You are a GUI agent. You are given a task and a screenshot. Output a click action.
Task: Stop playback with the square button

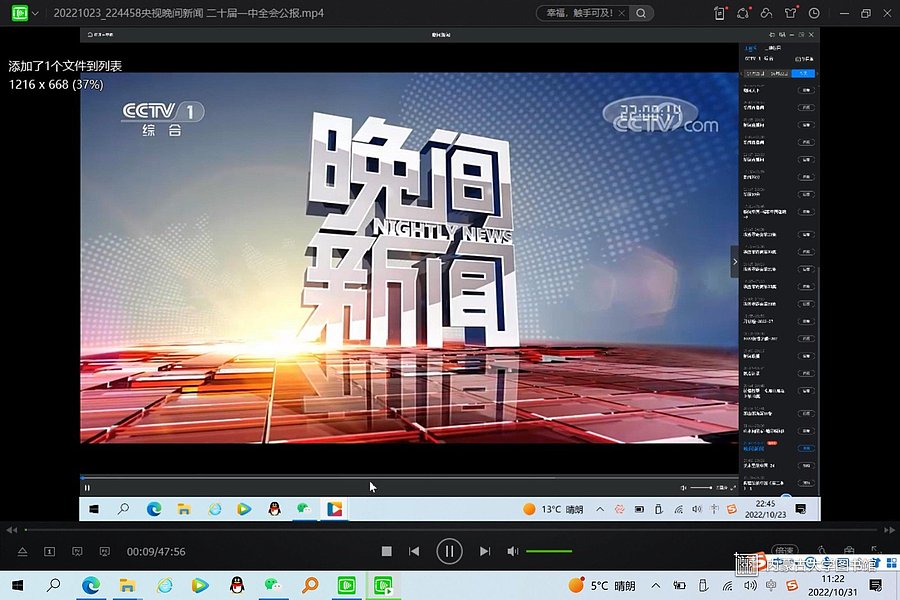tap(386, 551)
